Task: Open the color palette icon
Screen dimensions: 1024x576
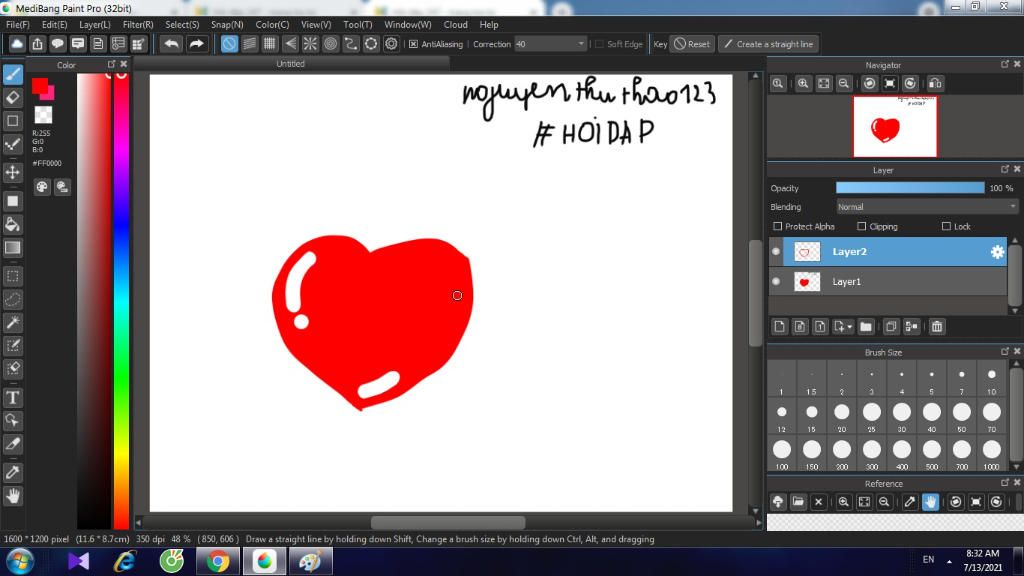Action: click(x=42, y=187)
